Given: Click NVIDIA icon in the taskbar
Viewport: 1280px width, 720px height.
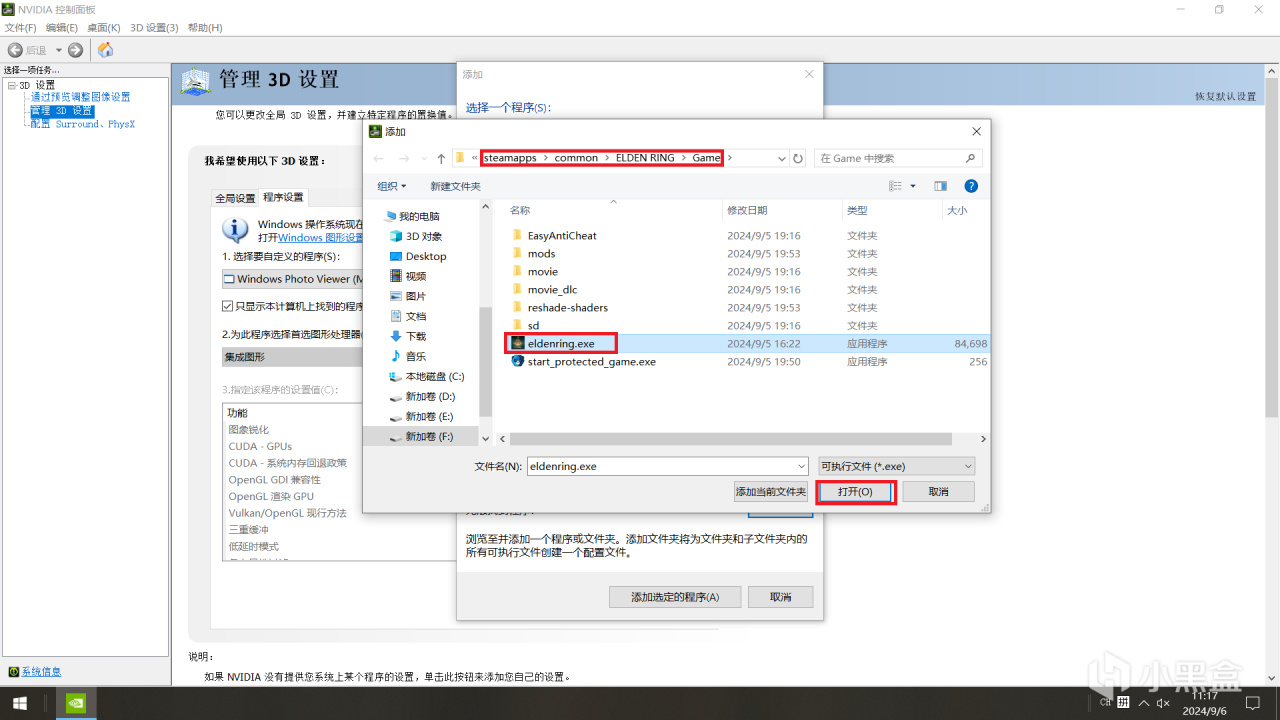Looking at the screenshot, I should pyautogui.click(x=76, y=702).
